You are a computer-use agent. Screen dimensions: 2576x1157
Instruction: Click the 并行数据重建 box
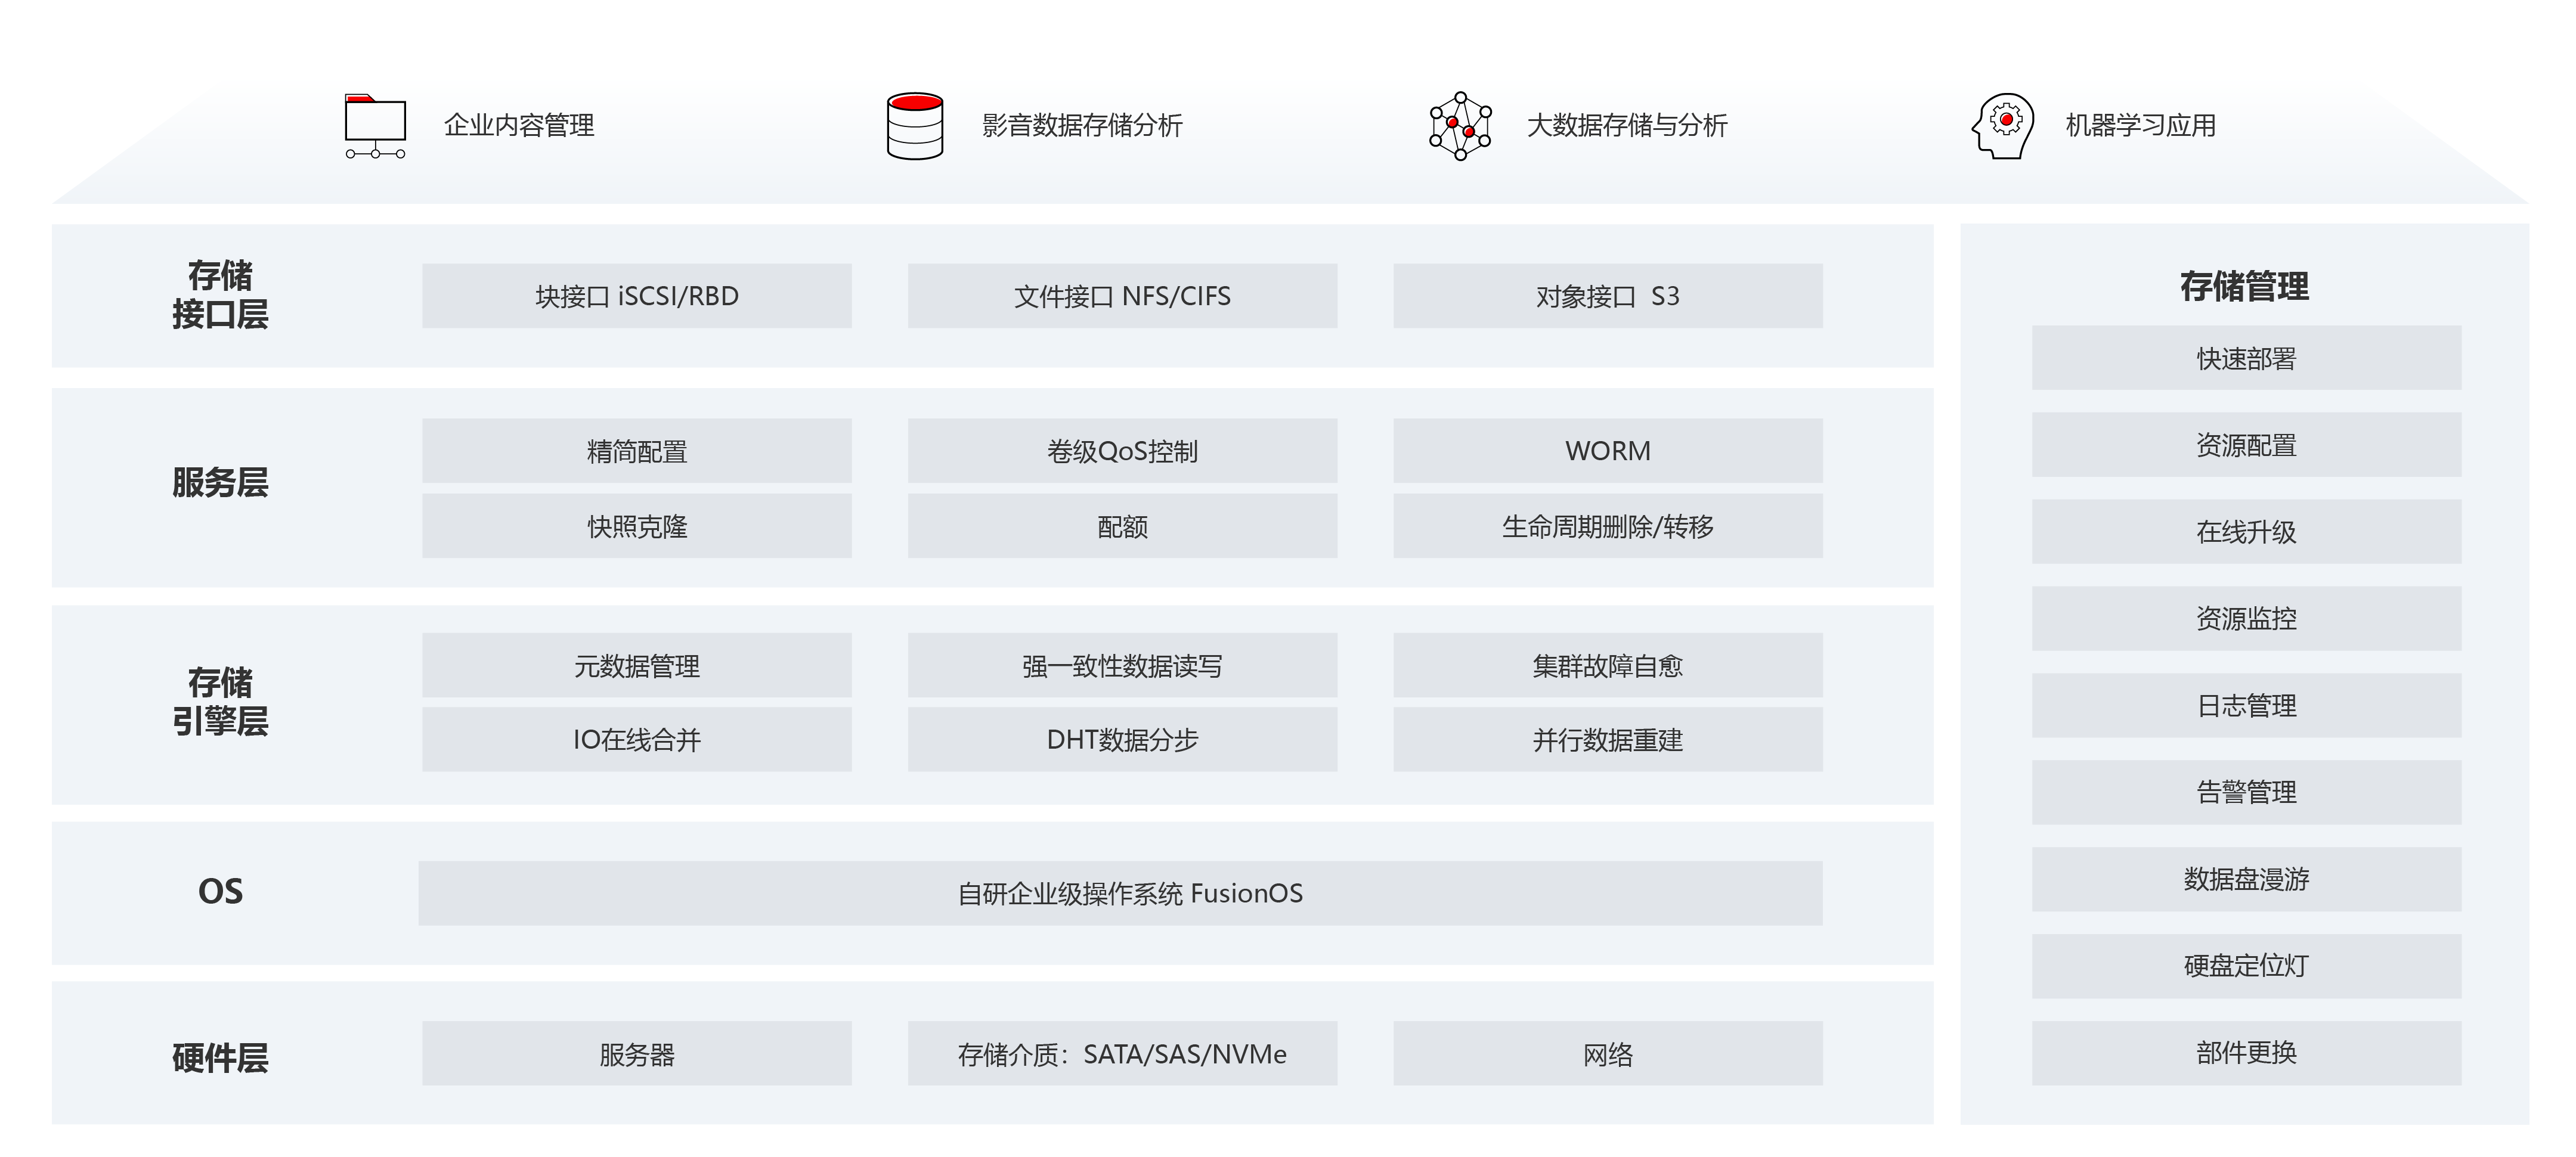tap(1608, 739)
